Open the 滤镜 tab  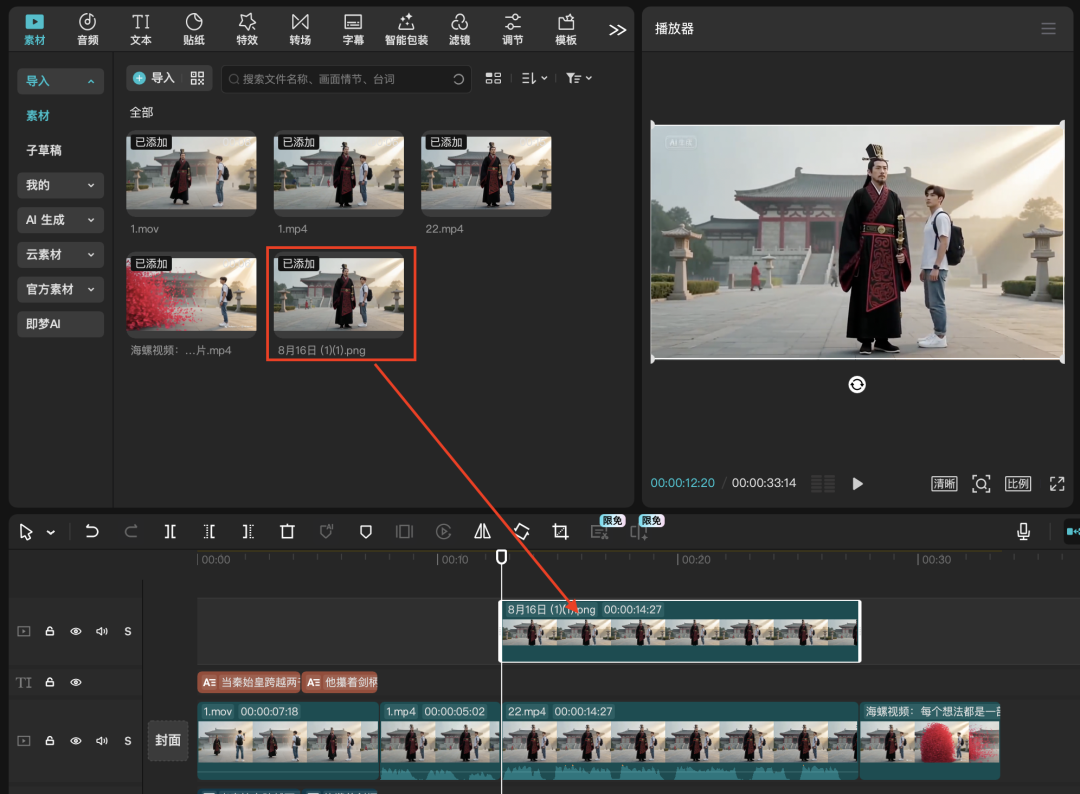click(459, 29)
